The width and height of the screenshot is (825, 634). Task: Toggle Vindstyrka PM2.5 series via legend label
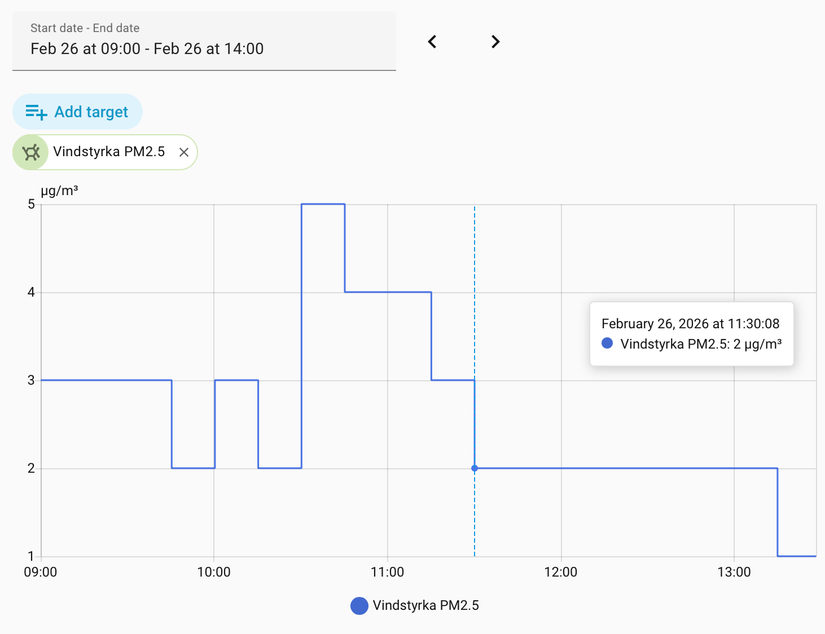click(x=425, y=606)
